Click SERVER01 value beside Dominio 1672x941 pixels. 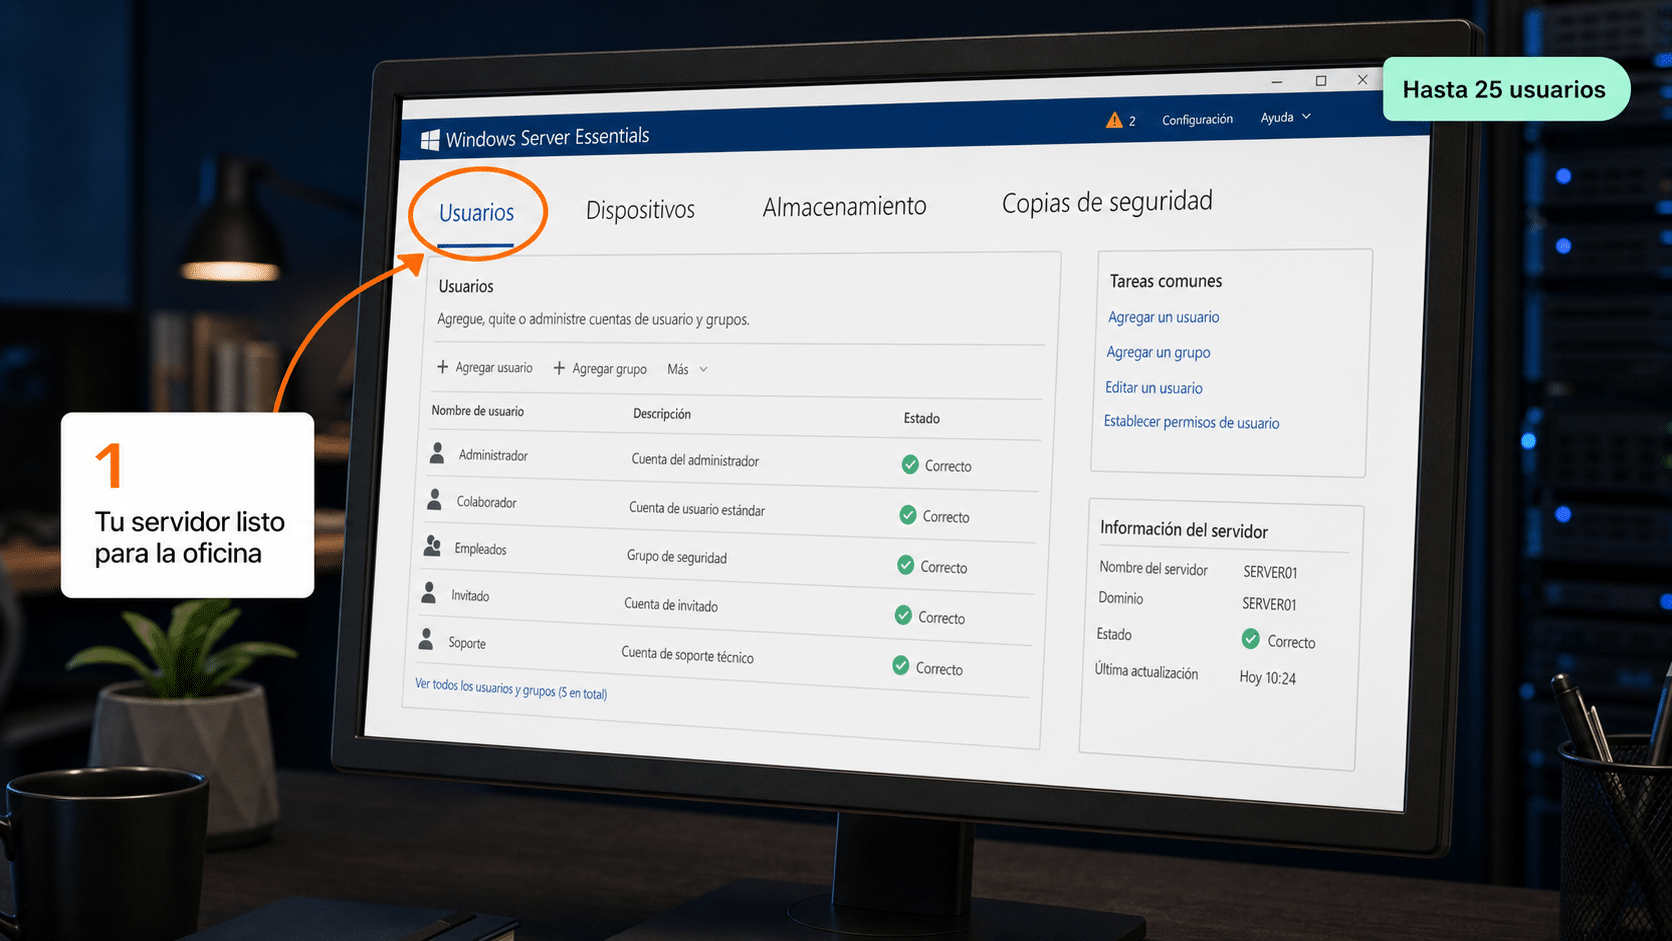(1269, 604)
